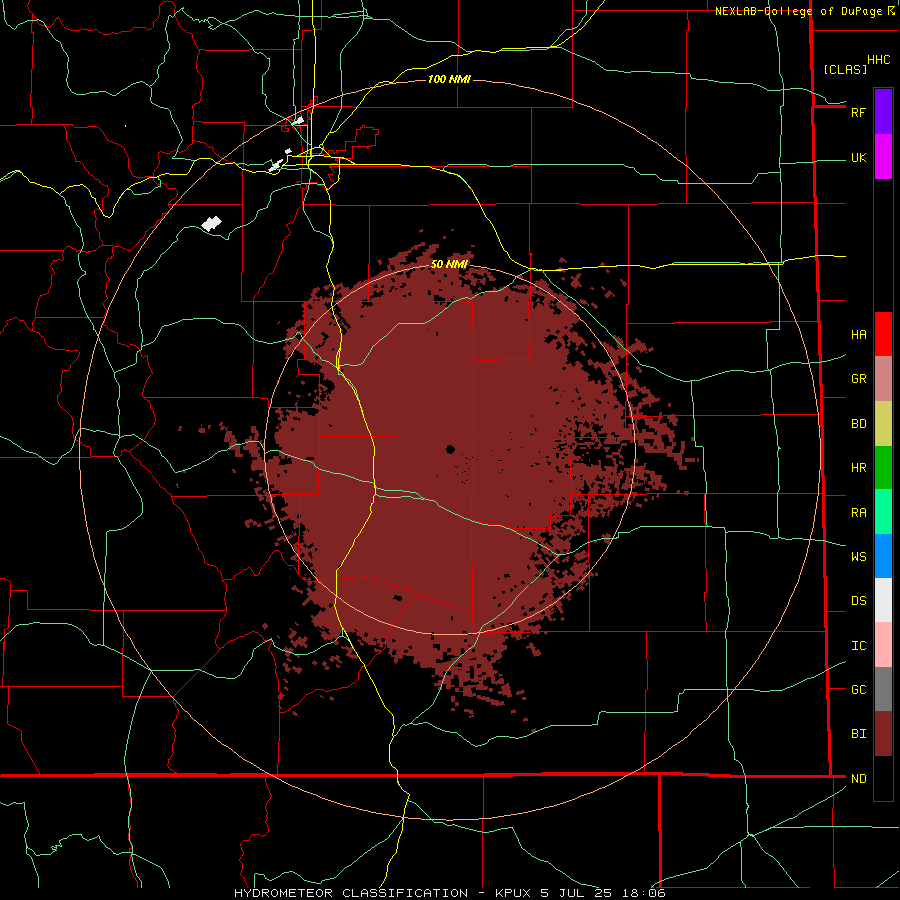
Task: Click the red HA legend color block
Action: point(883,334)
